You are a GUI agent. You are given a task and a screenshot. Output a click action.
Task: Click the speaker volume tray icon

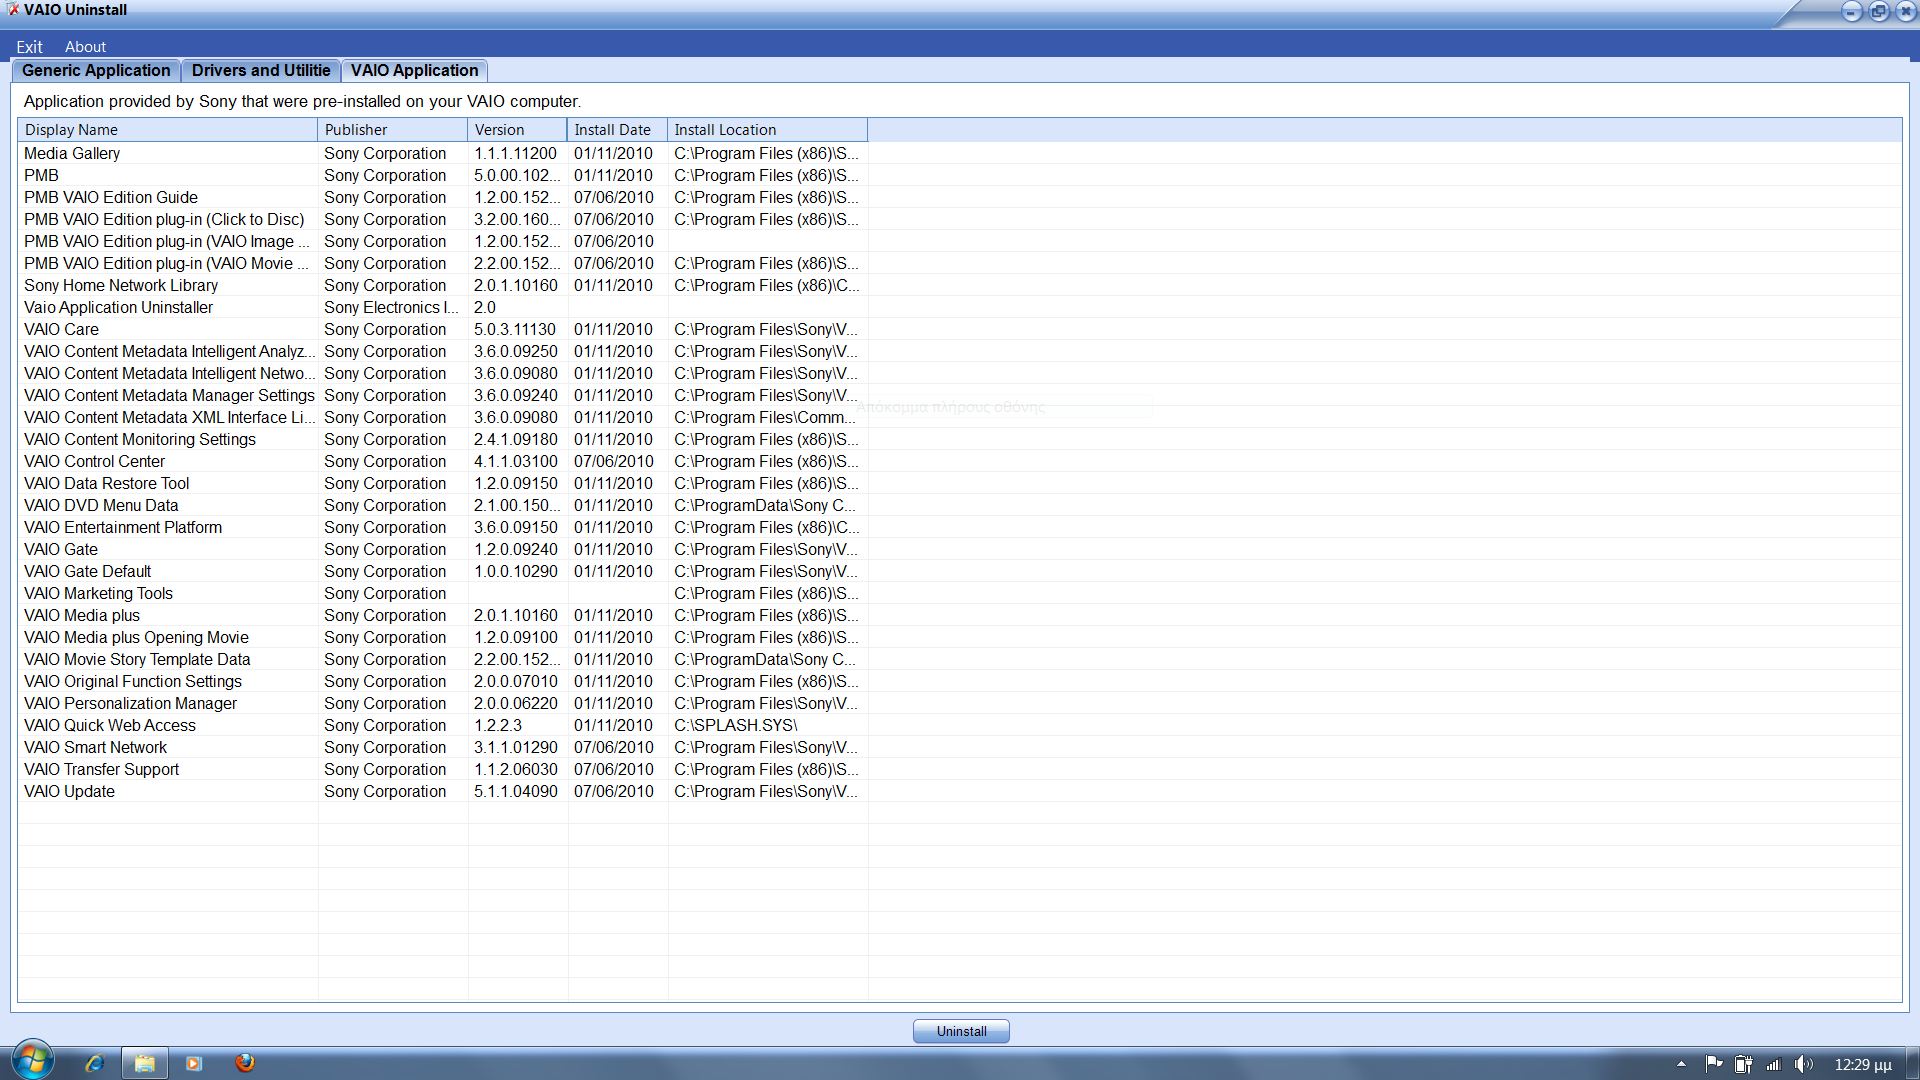[x=1804, y=1064]
